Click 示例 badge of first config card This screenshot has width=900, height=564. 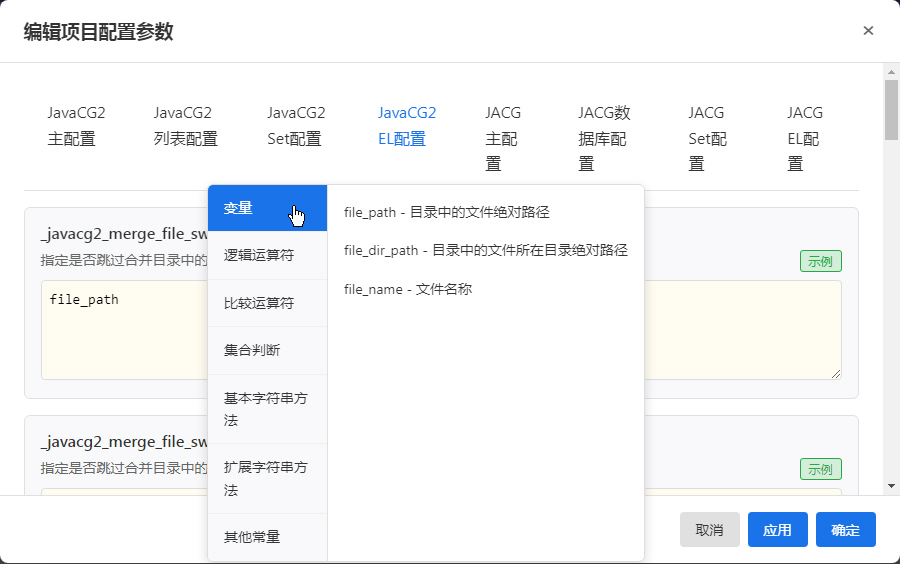[820, 262]
